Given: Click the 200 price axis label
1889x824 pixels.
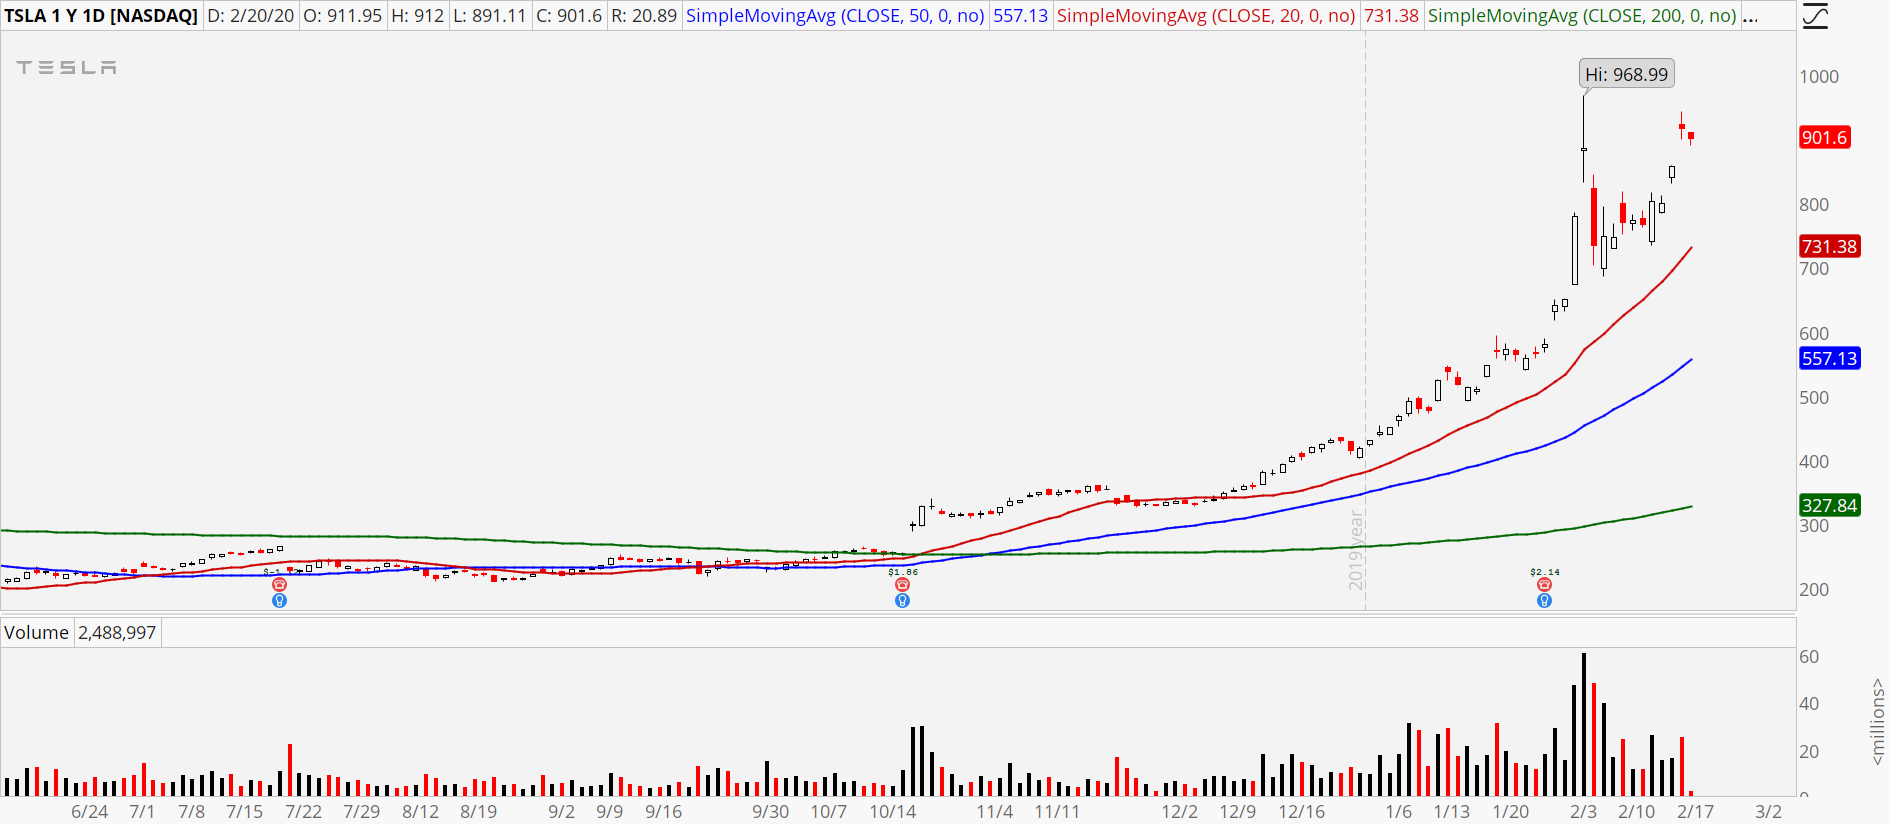Looking at the screenshot, I should point(1814,590).
